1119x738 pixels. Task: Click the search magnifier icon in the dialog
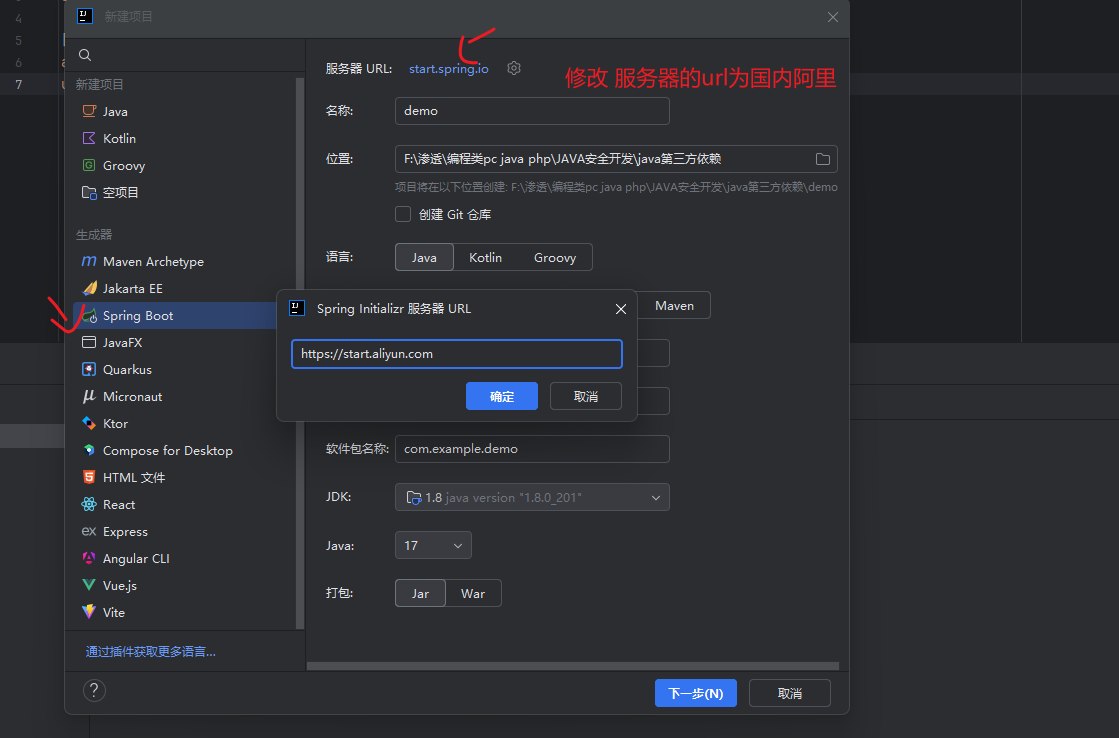click(x=85, y=55)
